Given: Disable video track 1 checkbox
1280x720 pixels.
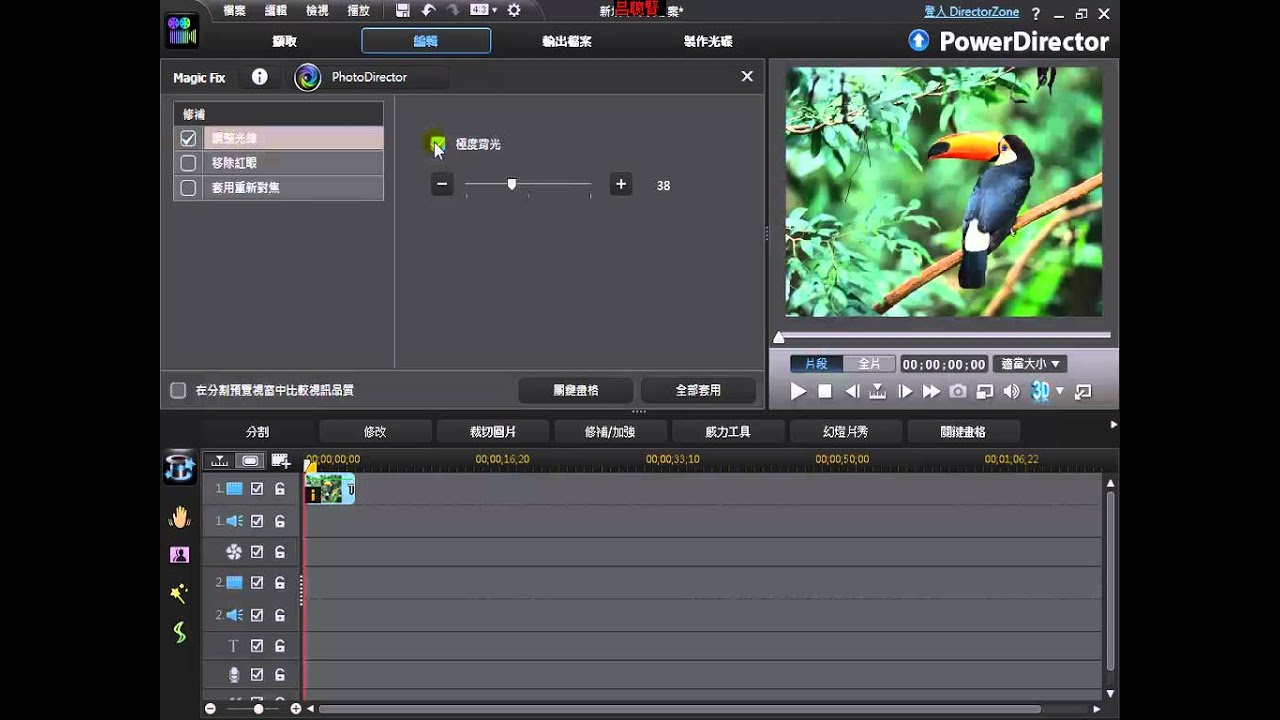Looking at the screenshot, I should coord(257,489).
